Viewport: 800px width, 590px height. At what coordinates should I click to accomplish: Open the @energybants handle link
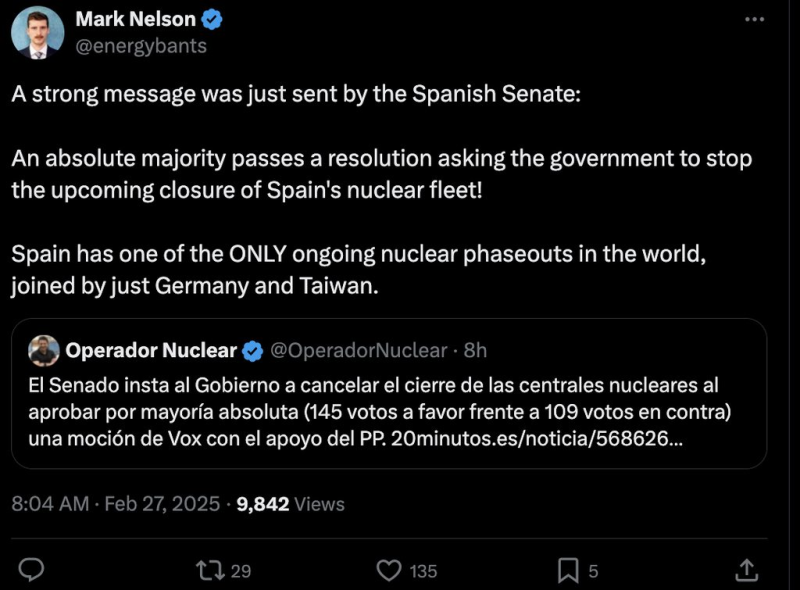142,44
